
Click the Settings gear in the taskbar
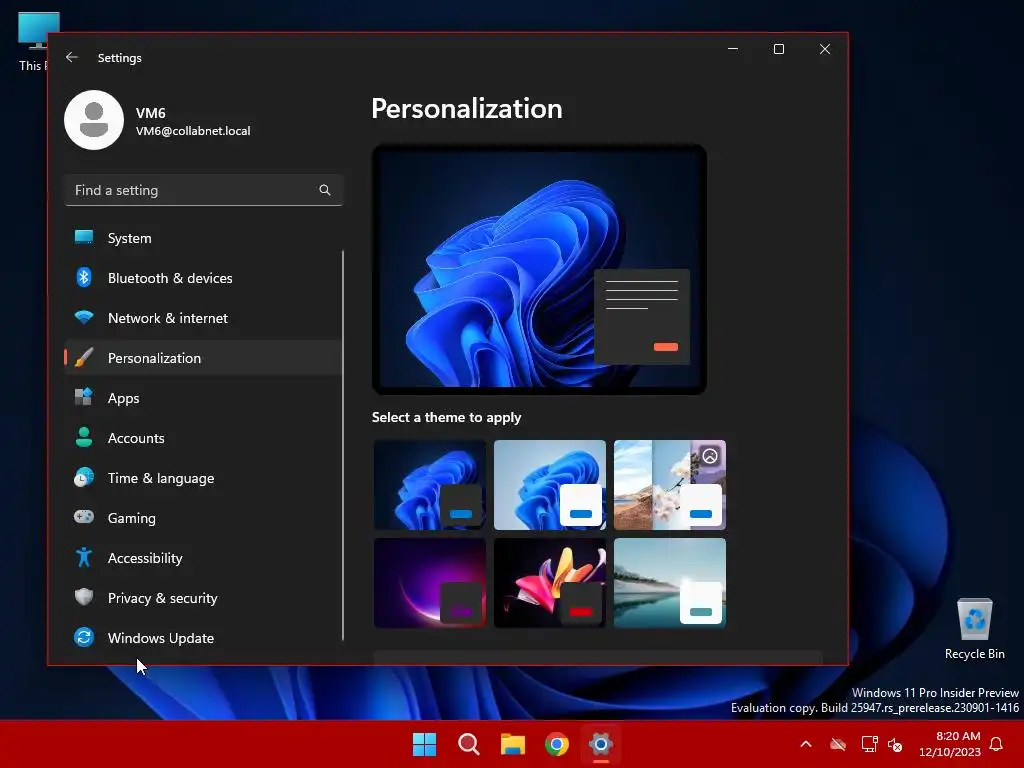601,744
